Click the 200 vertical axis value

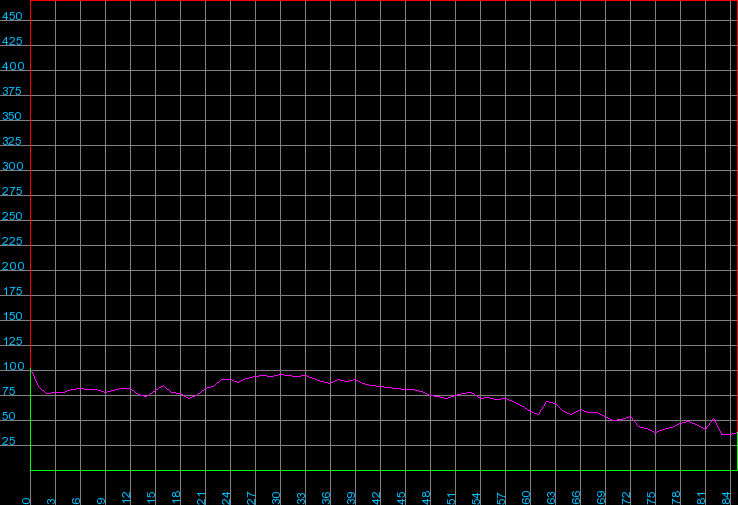pos(13,266)
